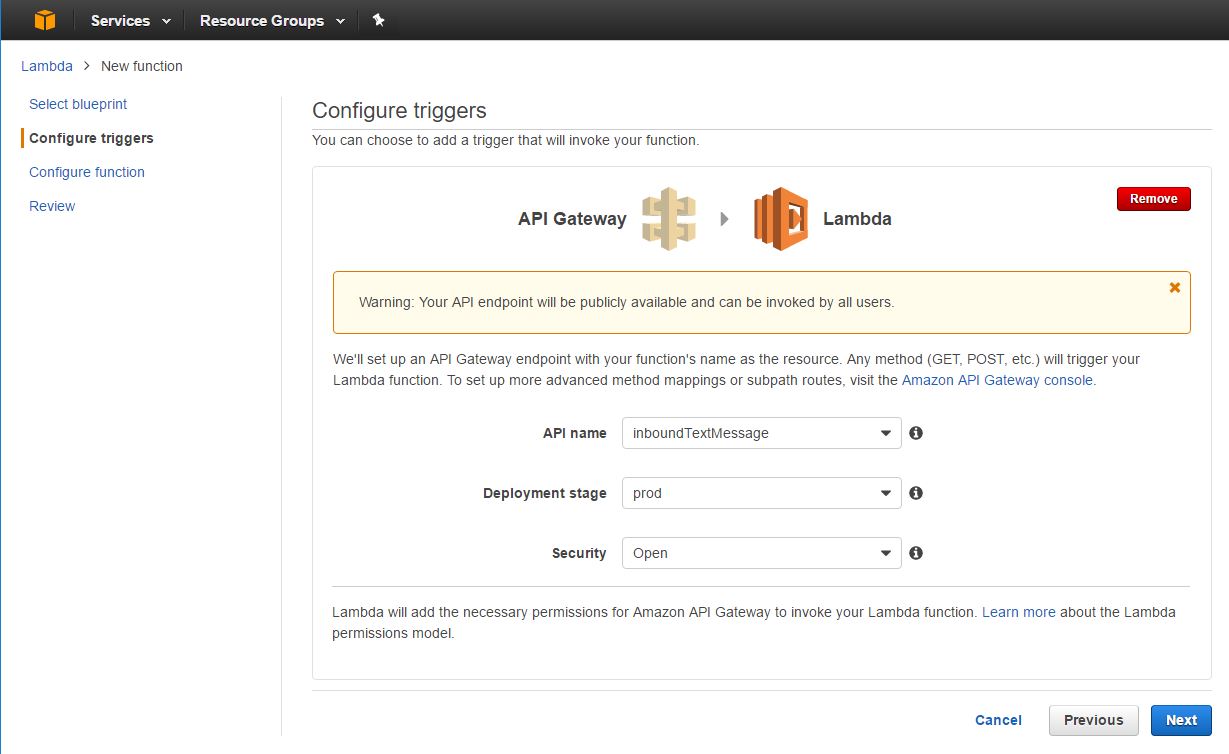
Task: Go to Configure function step
Action: click(87, 172)
